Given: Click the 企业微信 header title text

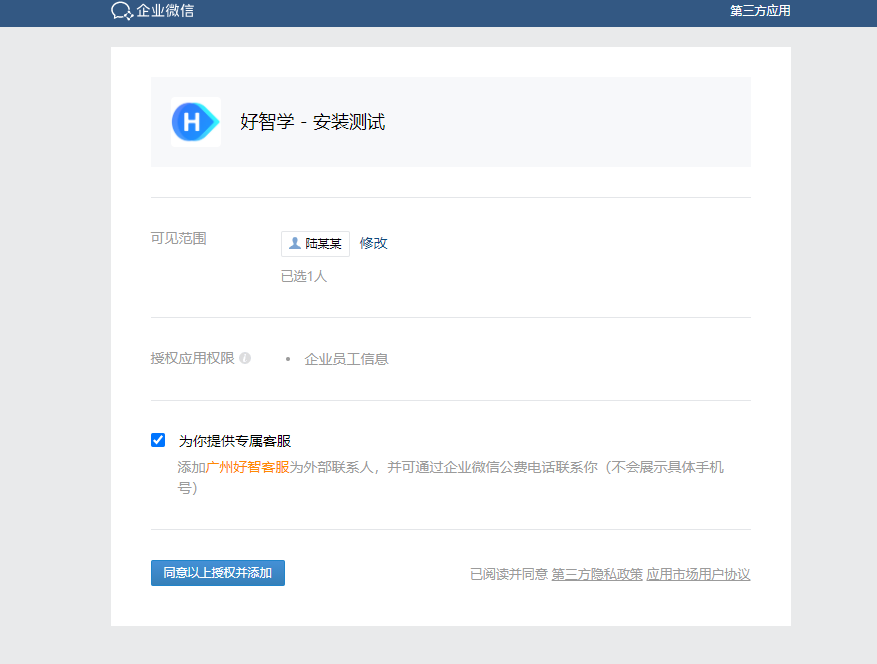Looking at the screenshot, I should point(165,11).
